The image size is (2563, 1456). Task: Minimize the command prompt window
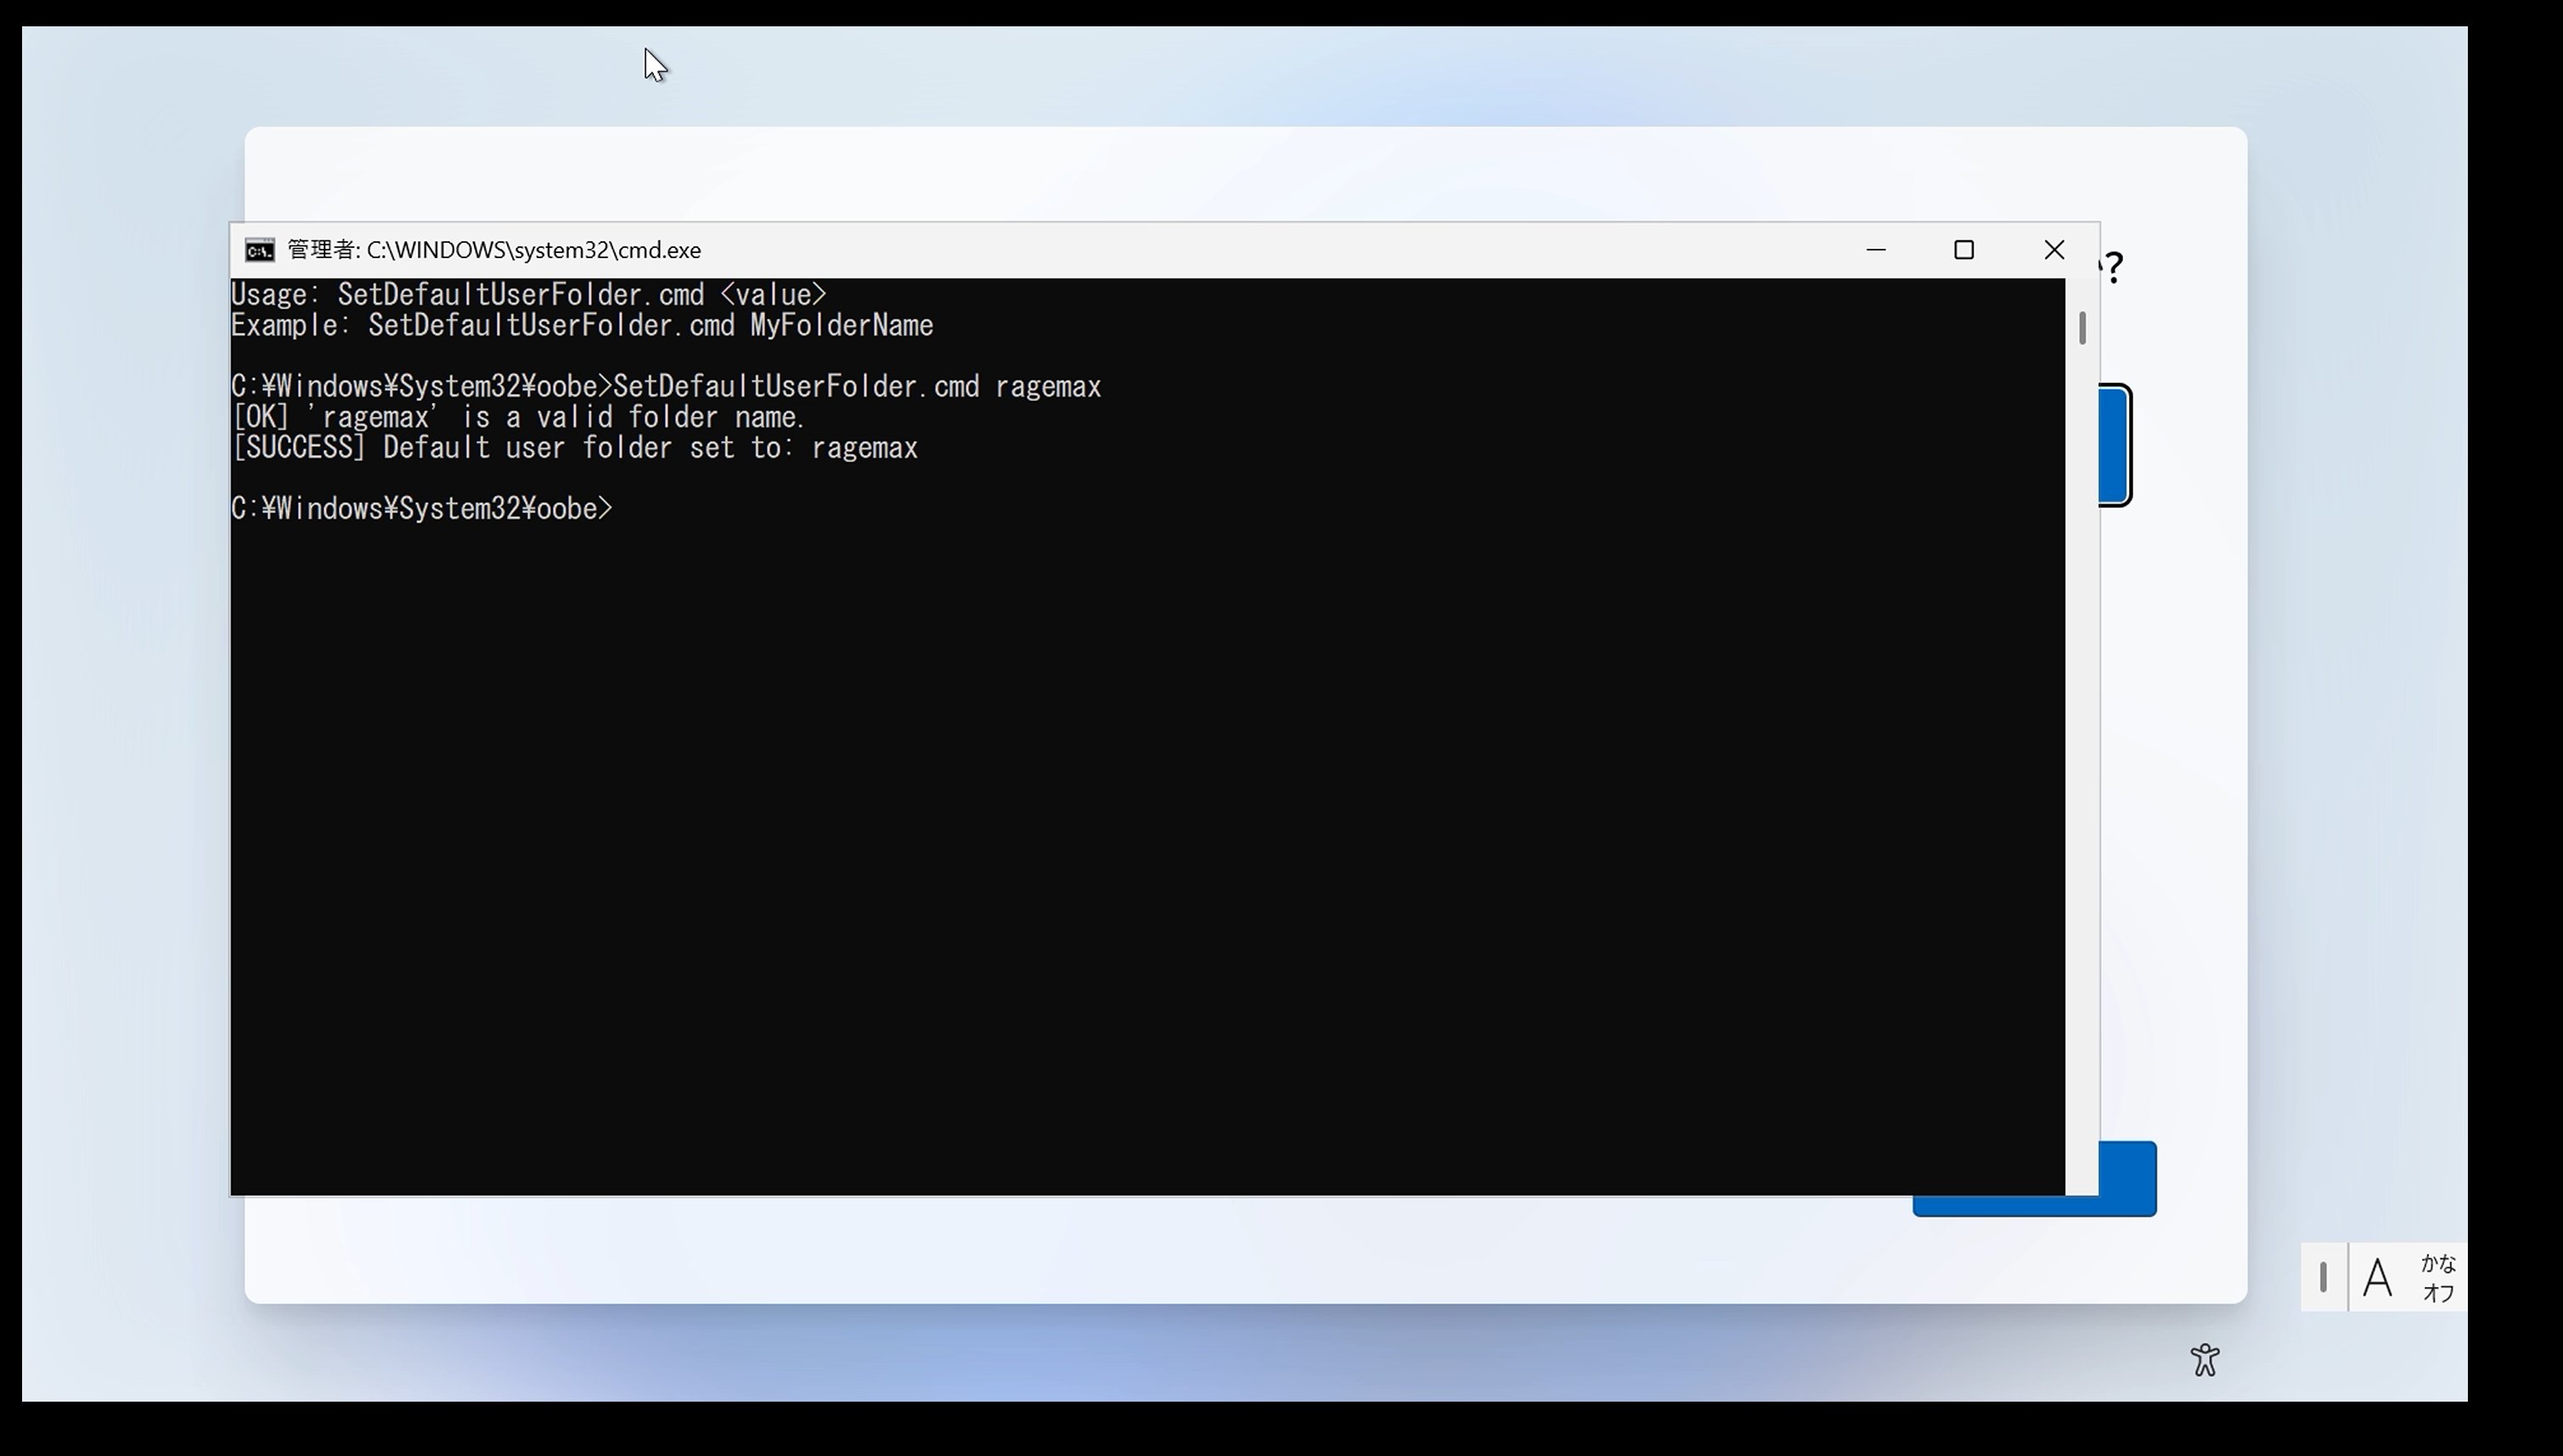click(1876, 250)
